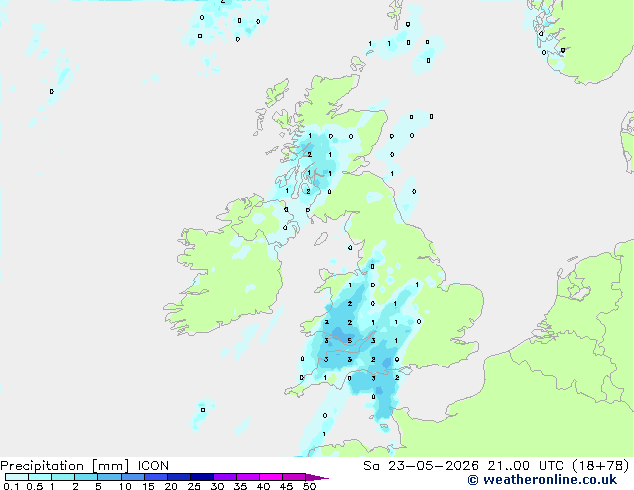The height and width of the screenshot is (490, 634).
Task: Click the legend value label '0.1'
Action: tap(11, 486)
